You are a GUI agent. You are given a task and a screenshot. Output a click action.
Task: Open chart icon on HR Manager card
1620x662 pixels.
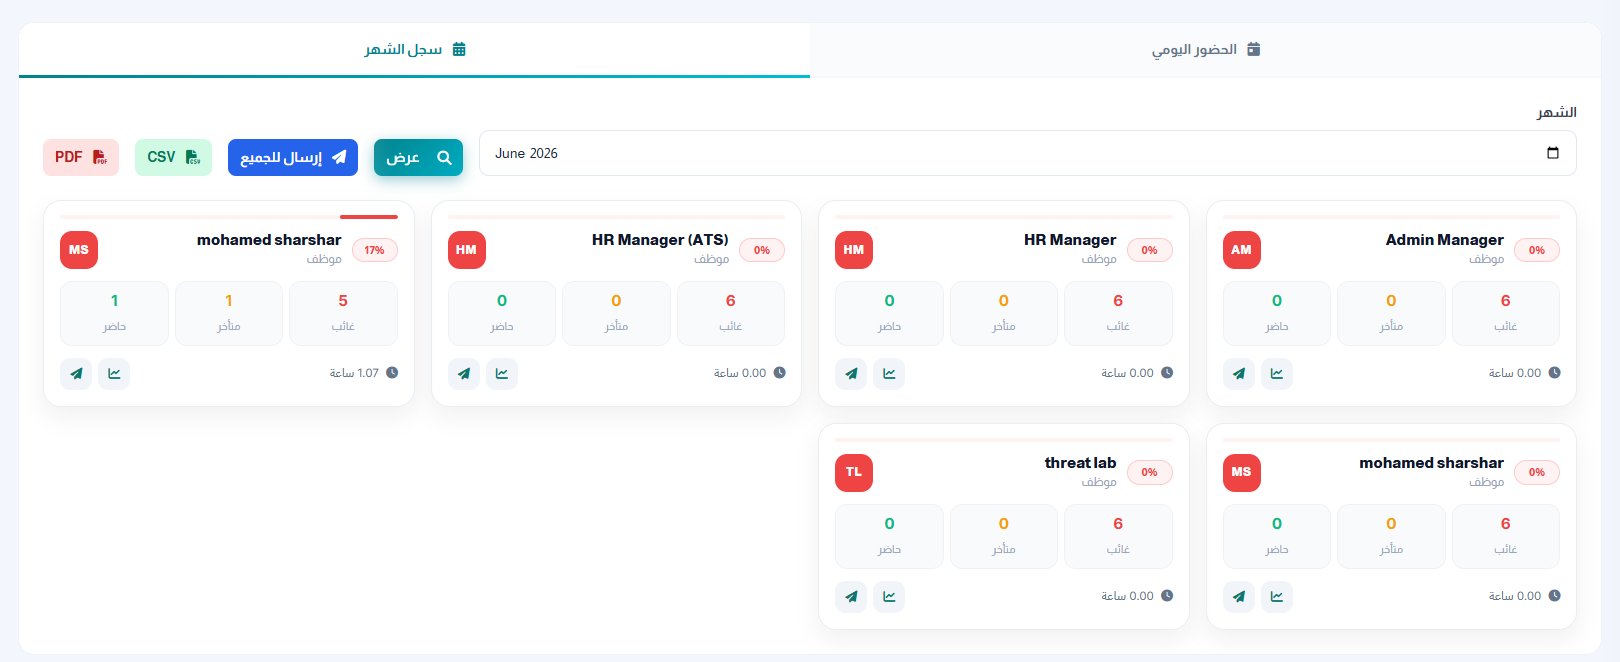point(889,374)
